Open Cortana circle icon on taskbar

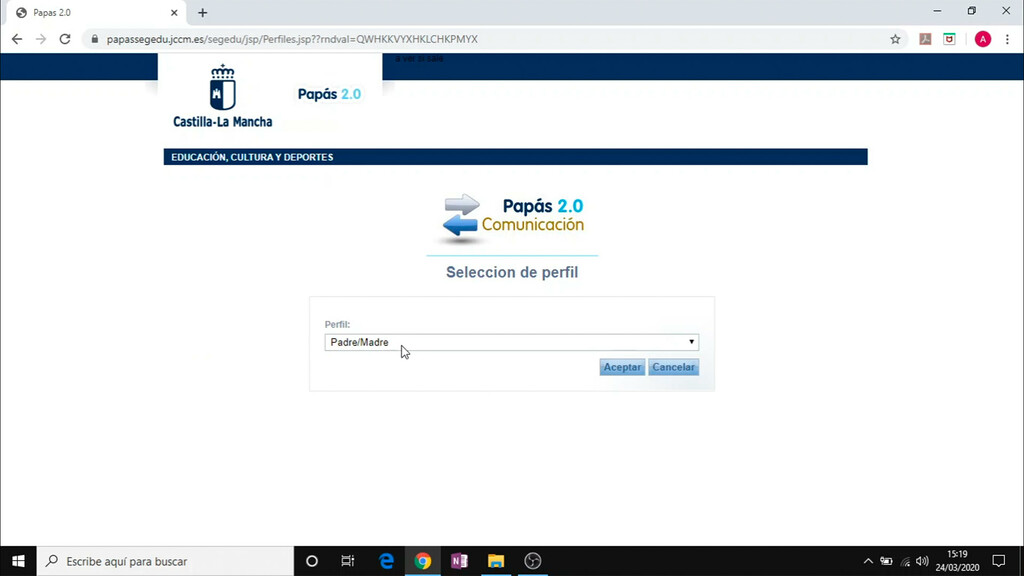[x=312, y=561]
